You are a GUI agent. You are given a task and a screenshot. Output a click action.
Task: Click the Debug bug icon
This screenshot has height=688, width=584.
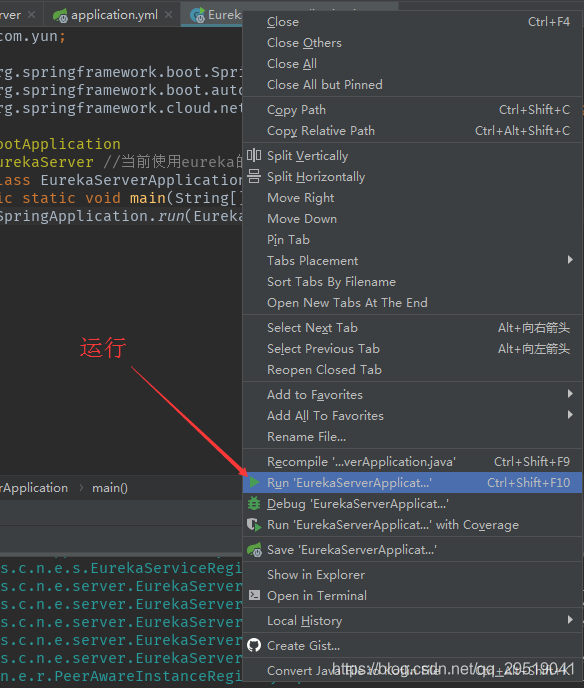pyautogui.click(x=254, y=503)
